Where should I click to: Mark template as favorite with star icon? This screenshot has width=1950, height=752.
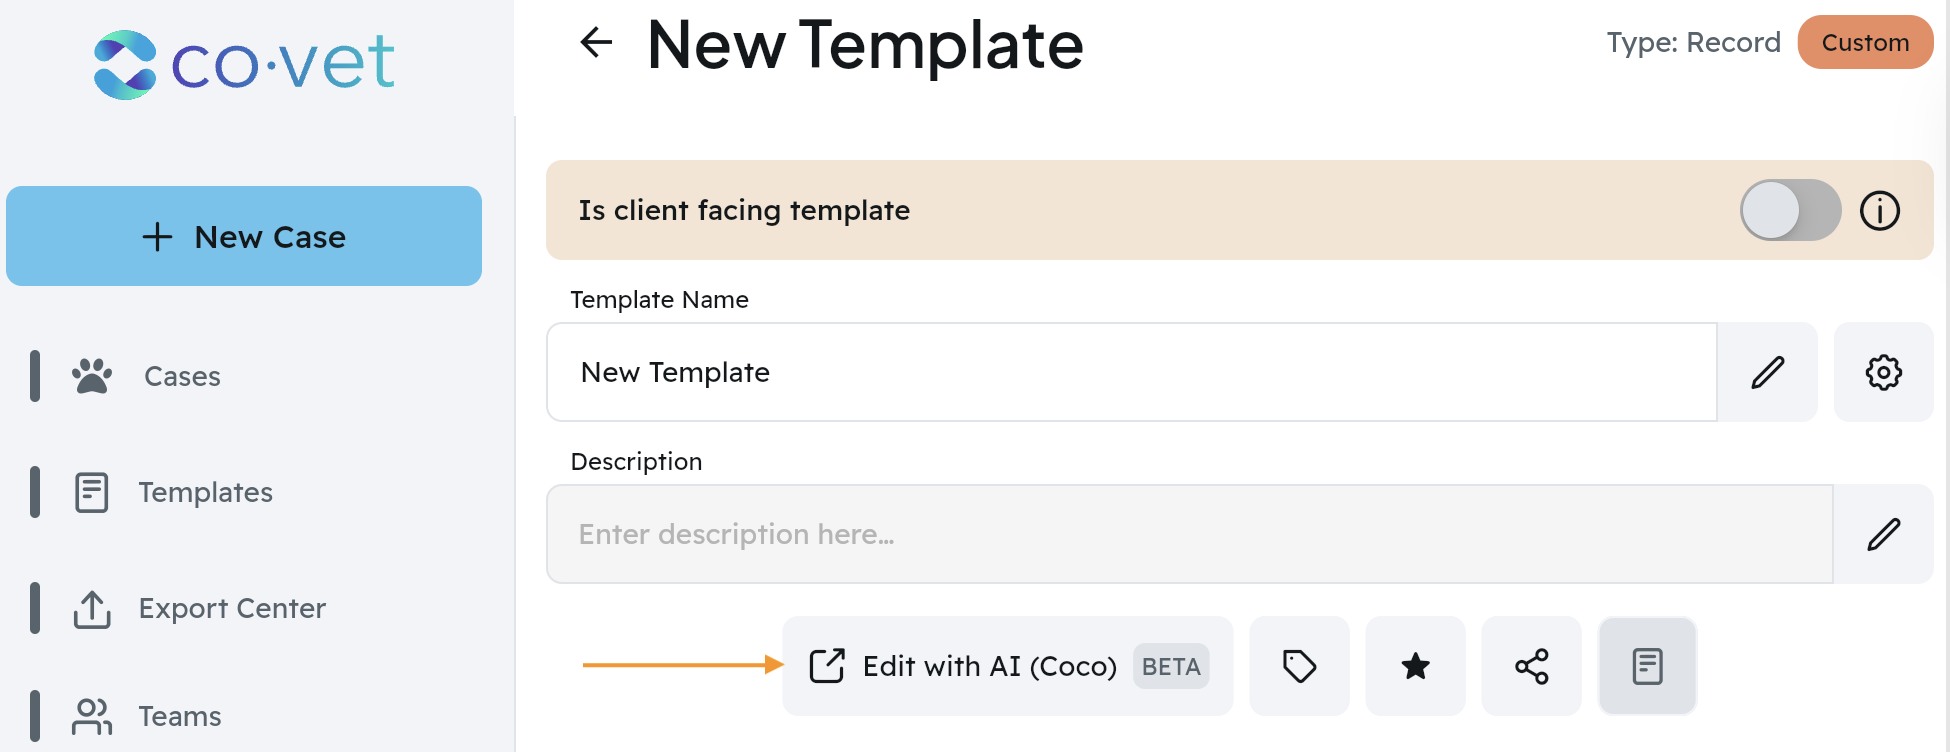[1415, 666]
